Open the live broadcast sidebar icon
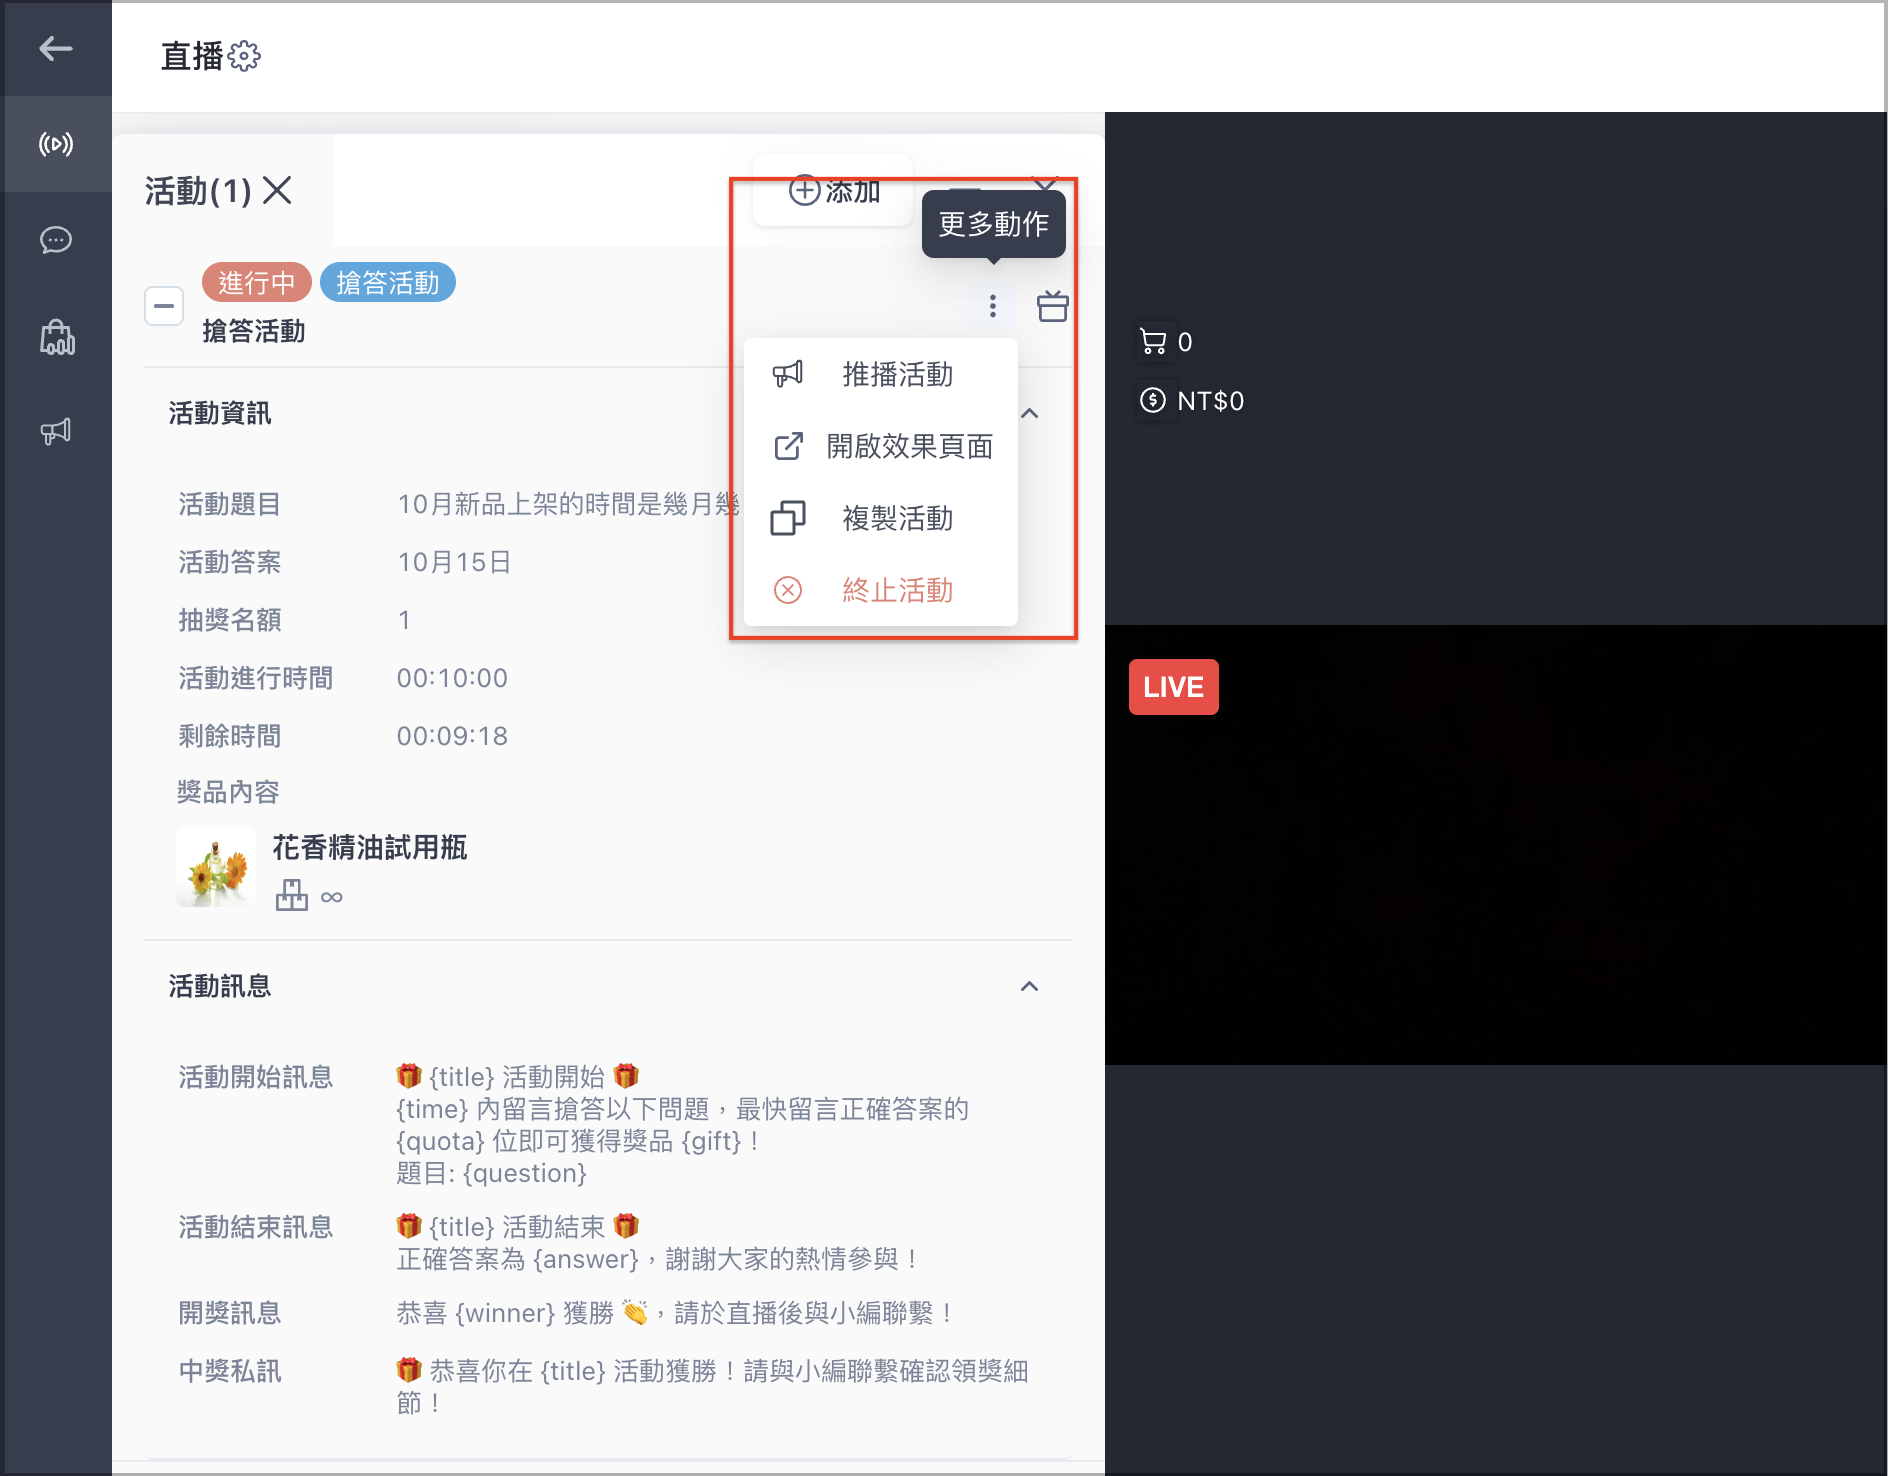 click(56, 144)
